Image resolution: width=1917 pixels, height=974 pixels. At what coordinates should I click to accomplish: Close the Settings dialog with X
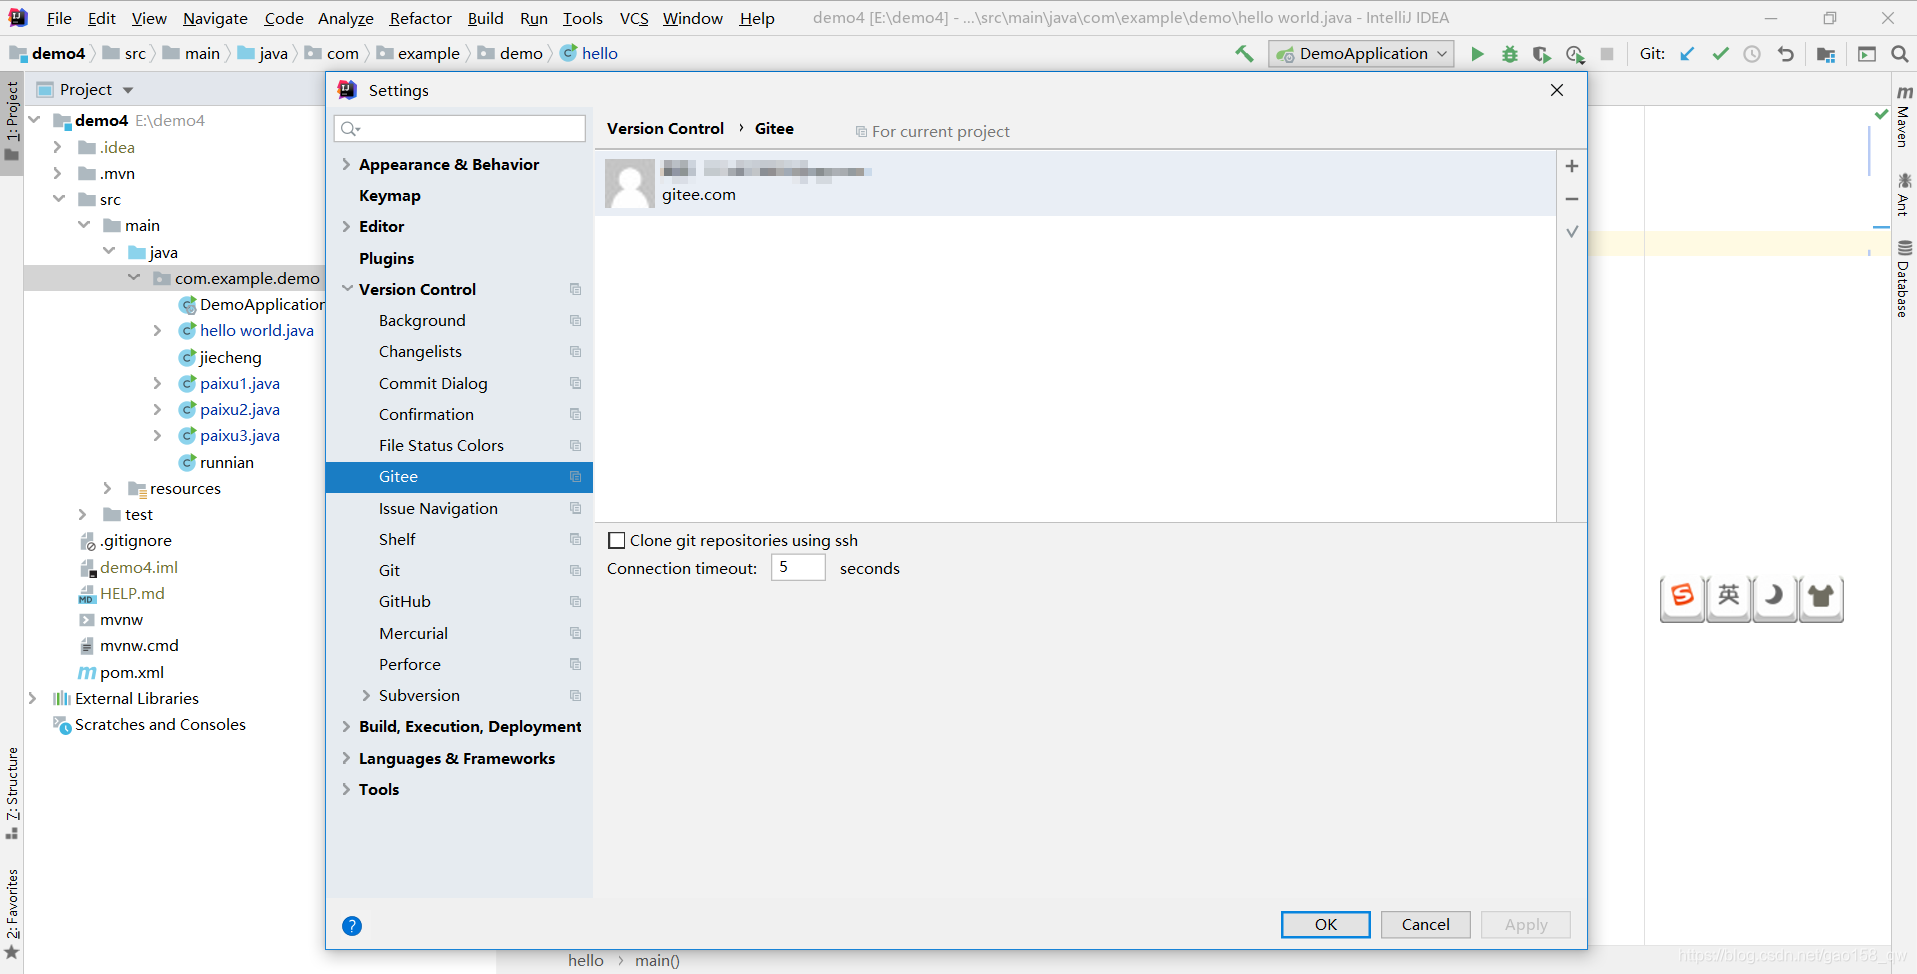[1557, 90]
